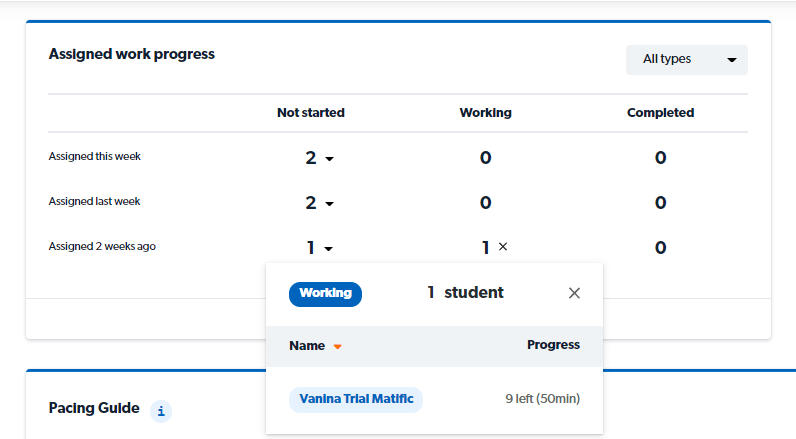Click the Progress column header

pos(553,345)
